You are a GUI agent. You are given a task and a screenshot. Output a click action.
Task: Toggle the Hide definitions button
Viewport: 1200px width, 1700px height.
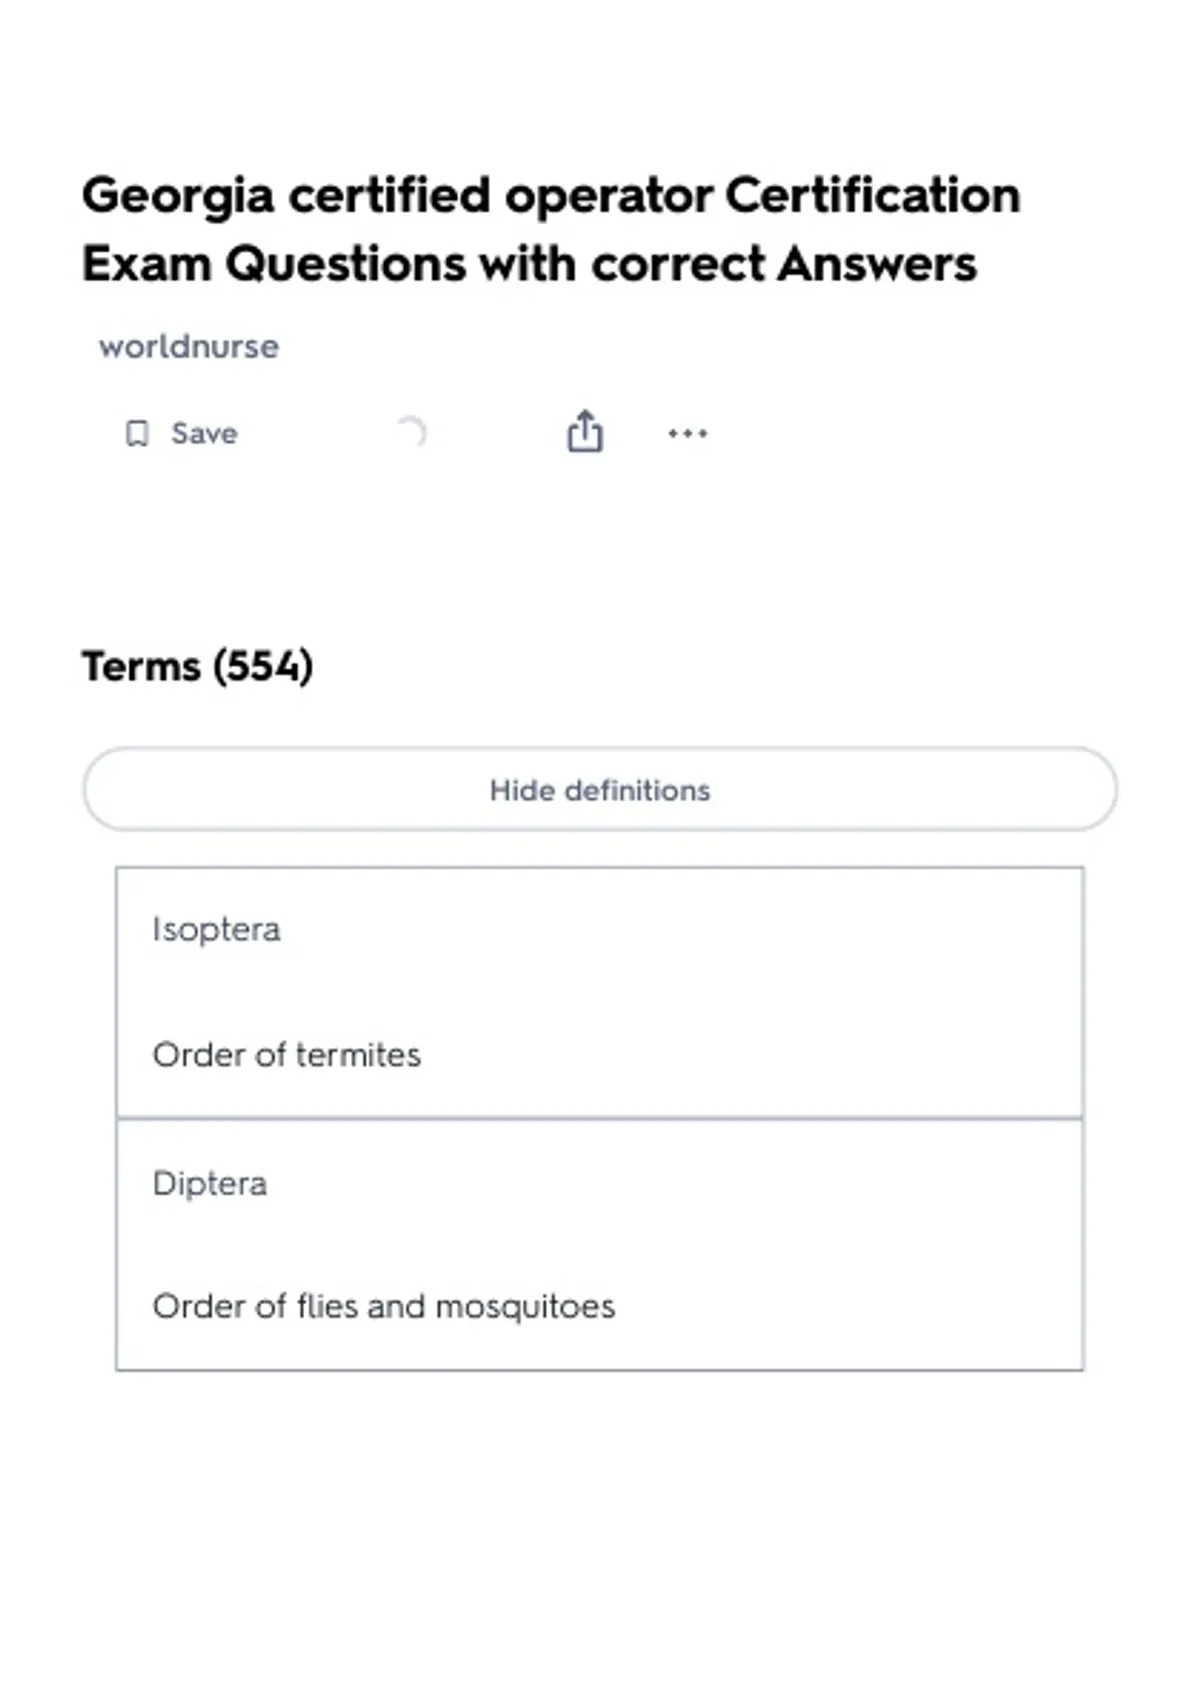click(x=600, y=790)
